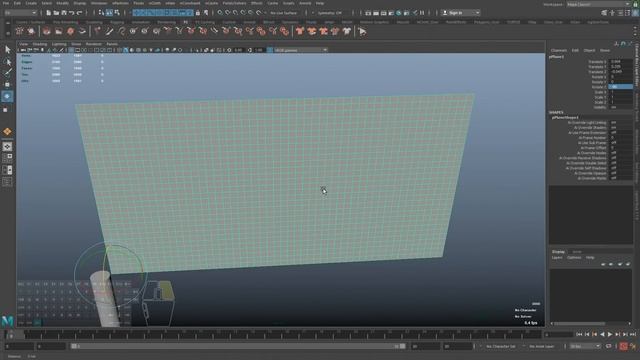Open the Workspace dropdown
The image size is (640, 360).
pyautogui.click(x=598, y=4)
